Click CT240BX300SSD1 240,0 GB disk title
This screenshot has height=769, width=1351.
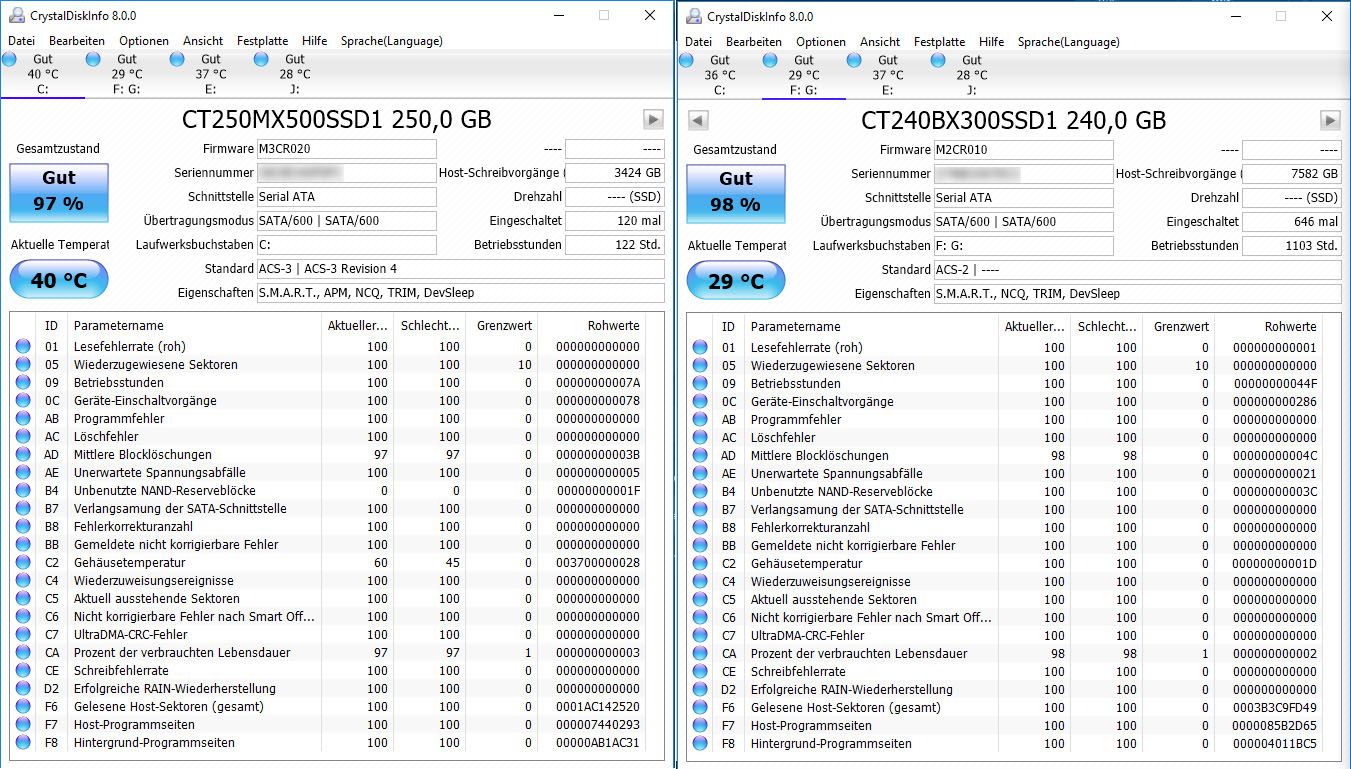click(1013, 121)
